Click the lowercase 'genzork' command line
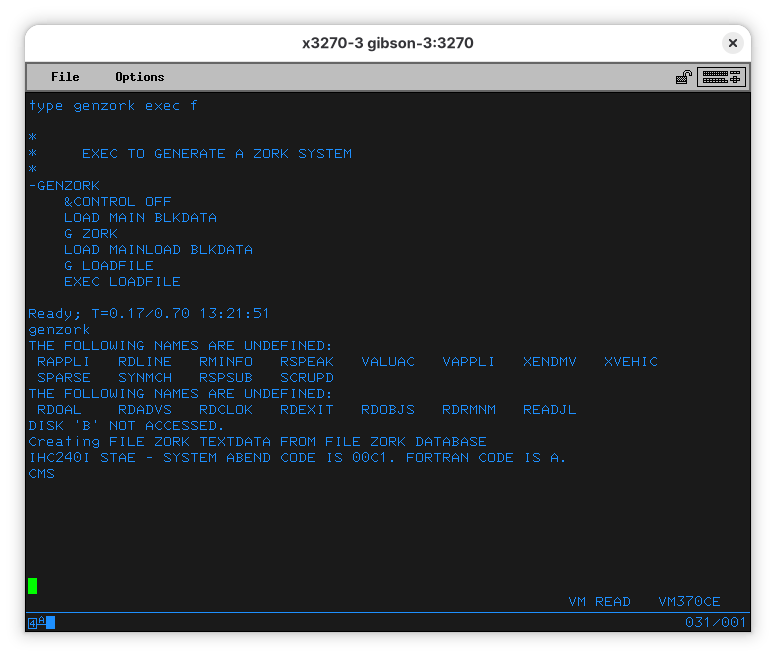This screenshot has height=657, width=776. pyautogui.click(x=59, y=330)
